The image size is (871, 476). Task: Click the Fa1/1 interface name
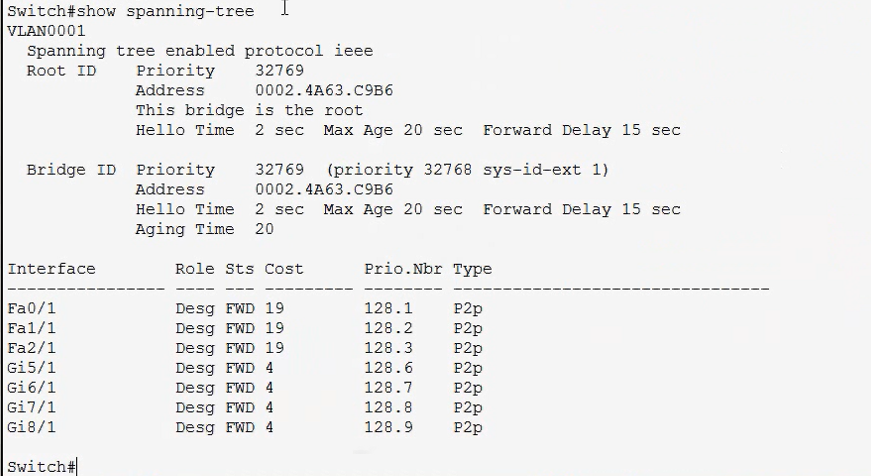(x=32, y=328)
